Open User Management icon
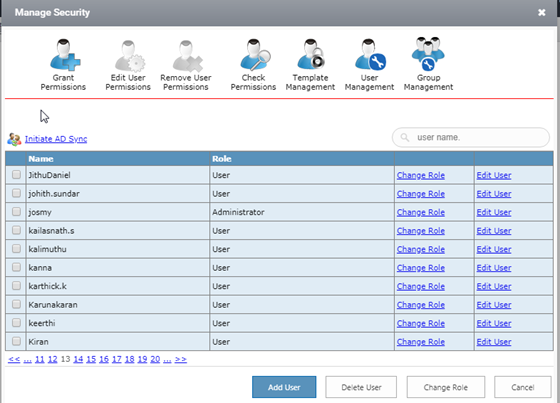Viewport: 560px width, 403px height. click(x=370, y=55)
